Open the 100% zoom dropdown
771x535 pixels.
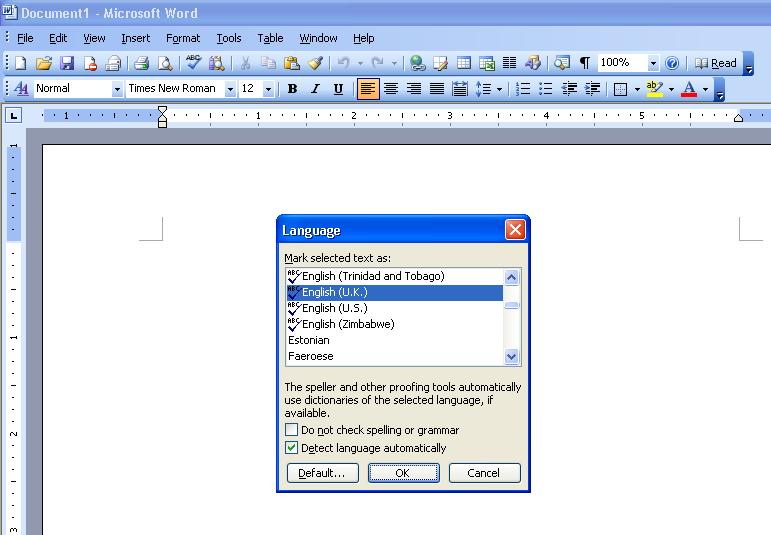653,63
